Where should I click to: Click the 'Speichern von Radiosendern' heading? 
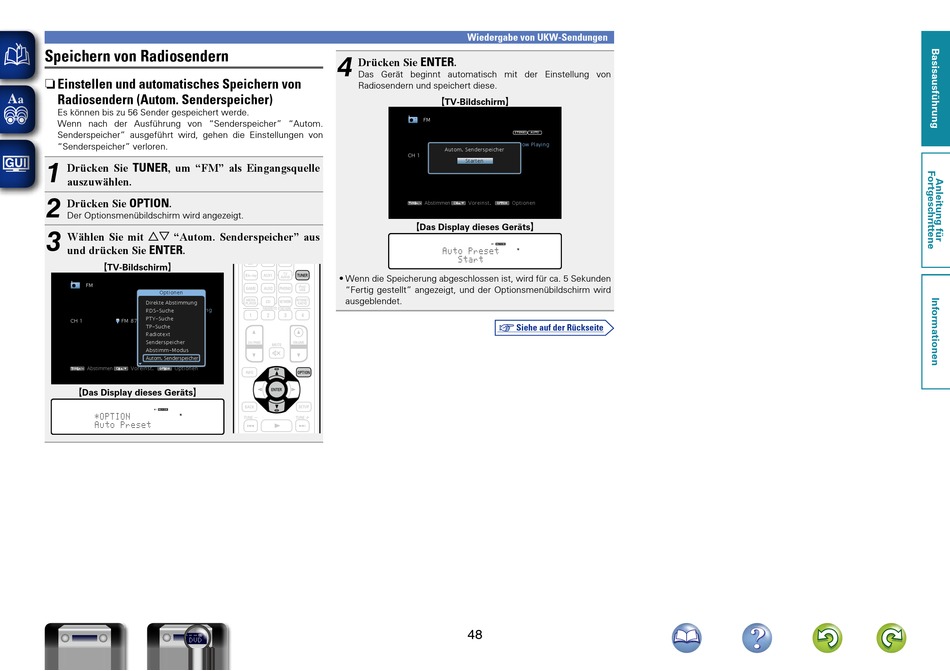[137, 56]
